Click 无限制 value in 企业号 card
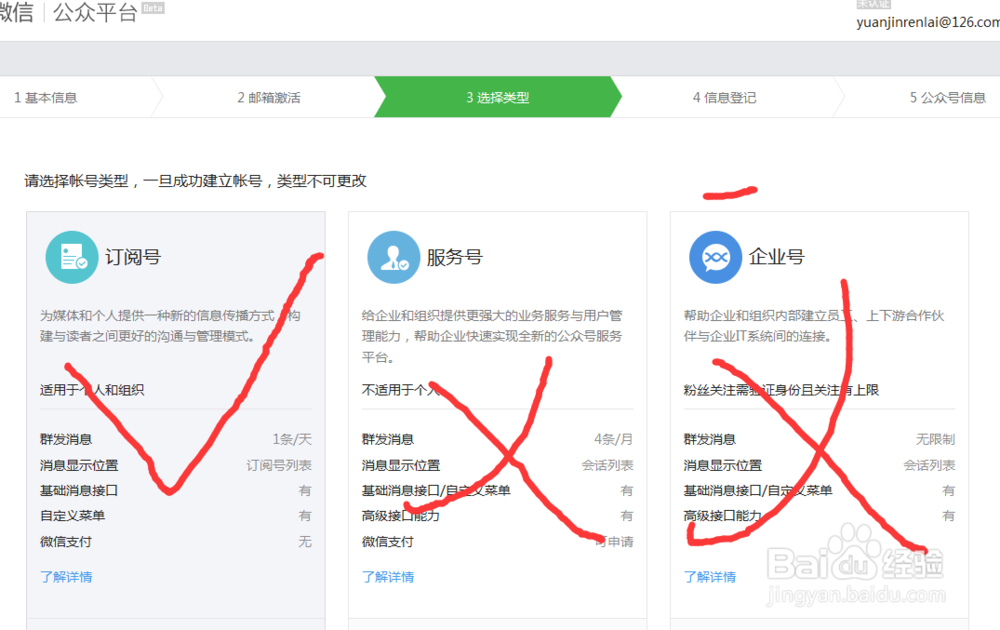1000x630 pixels. point(936,439)
